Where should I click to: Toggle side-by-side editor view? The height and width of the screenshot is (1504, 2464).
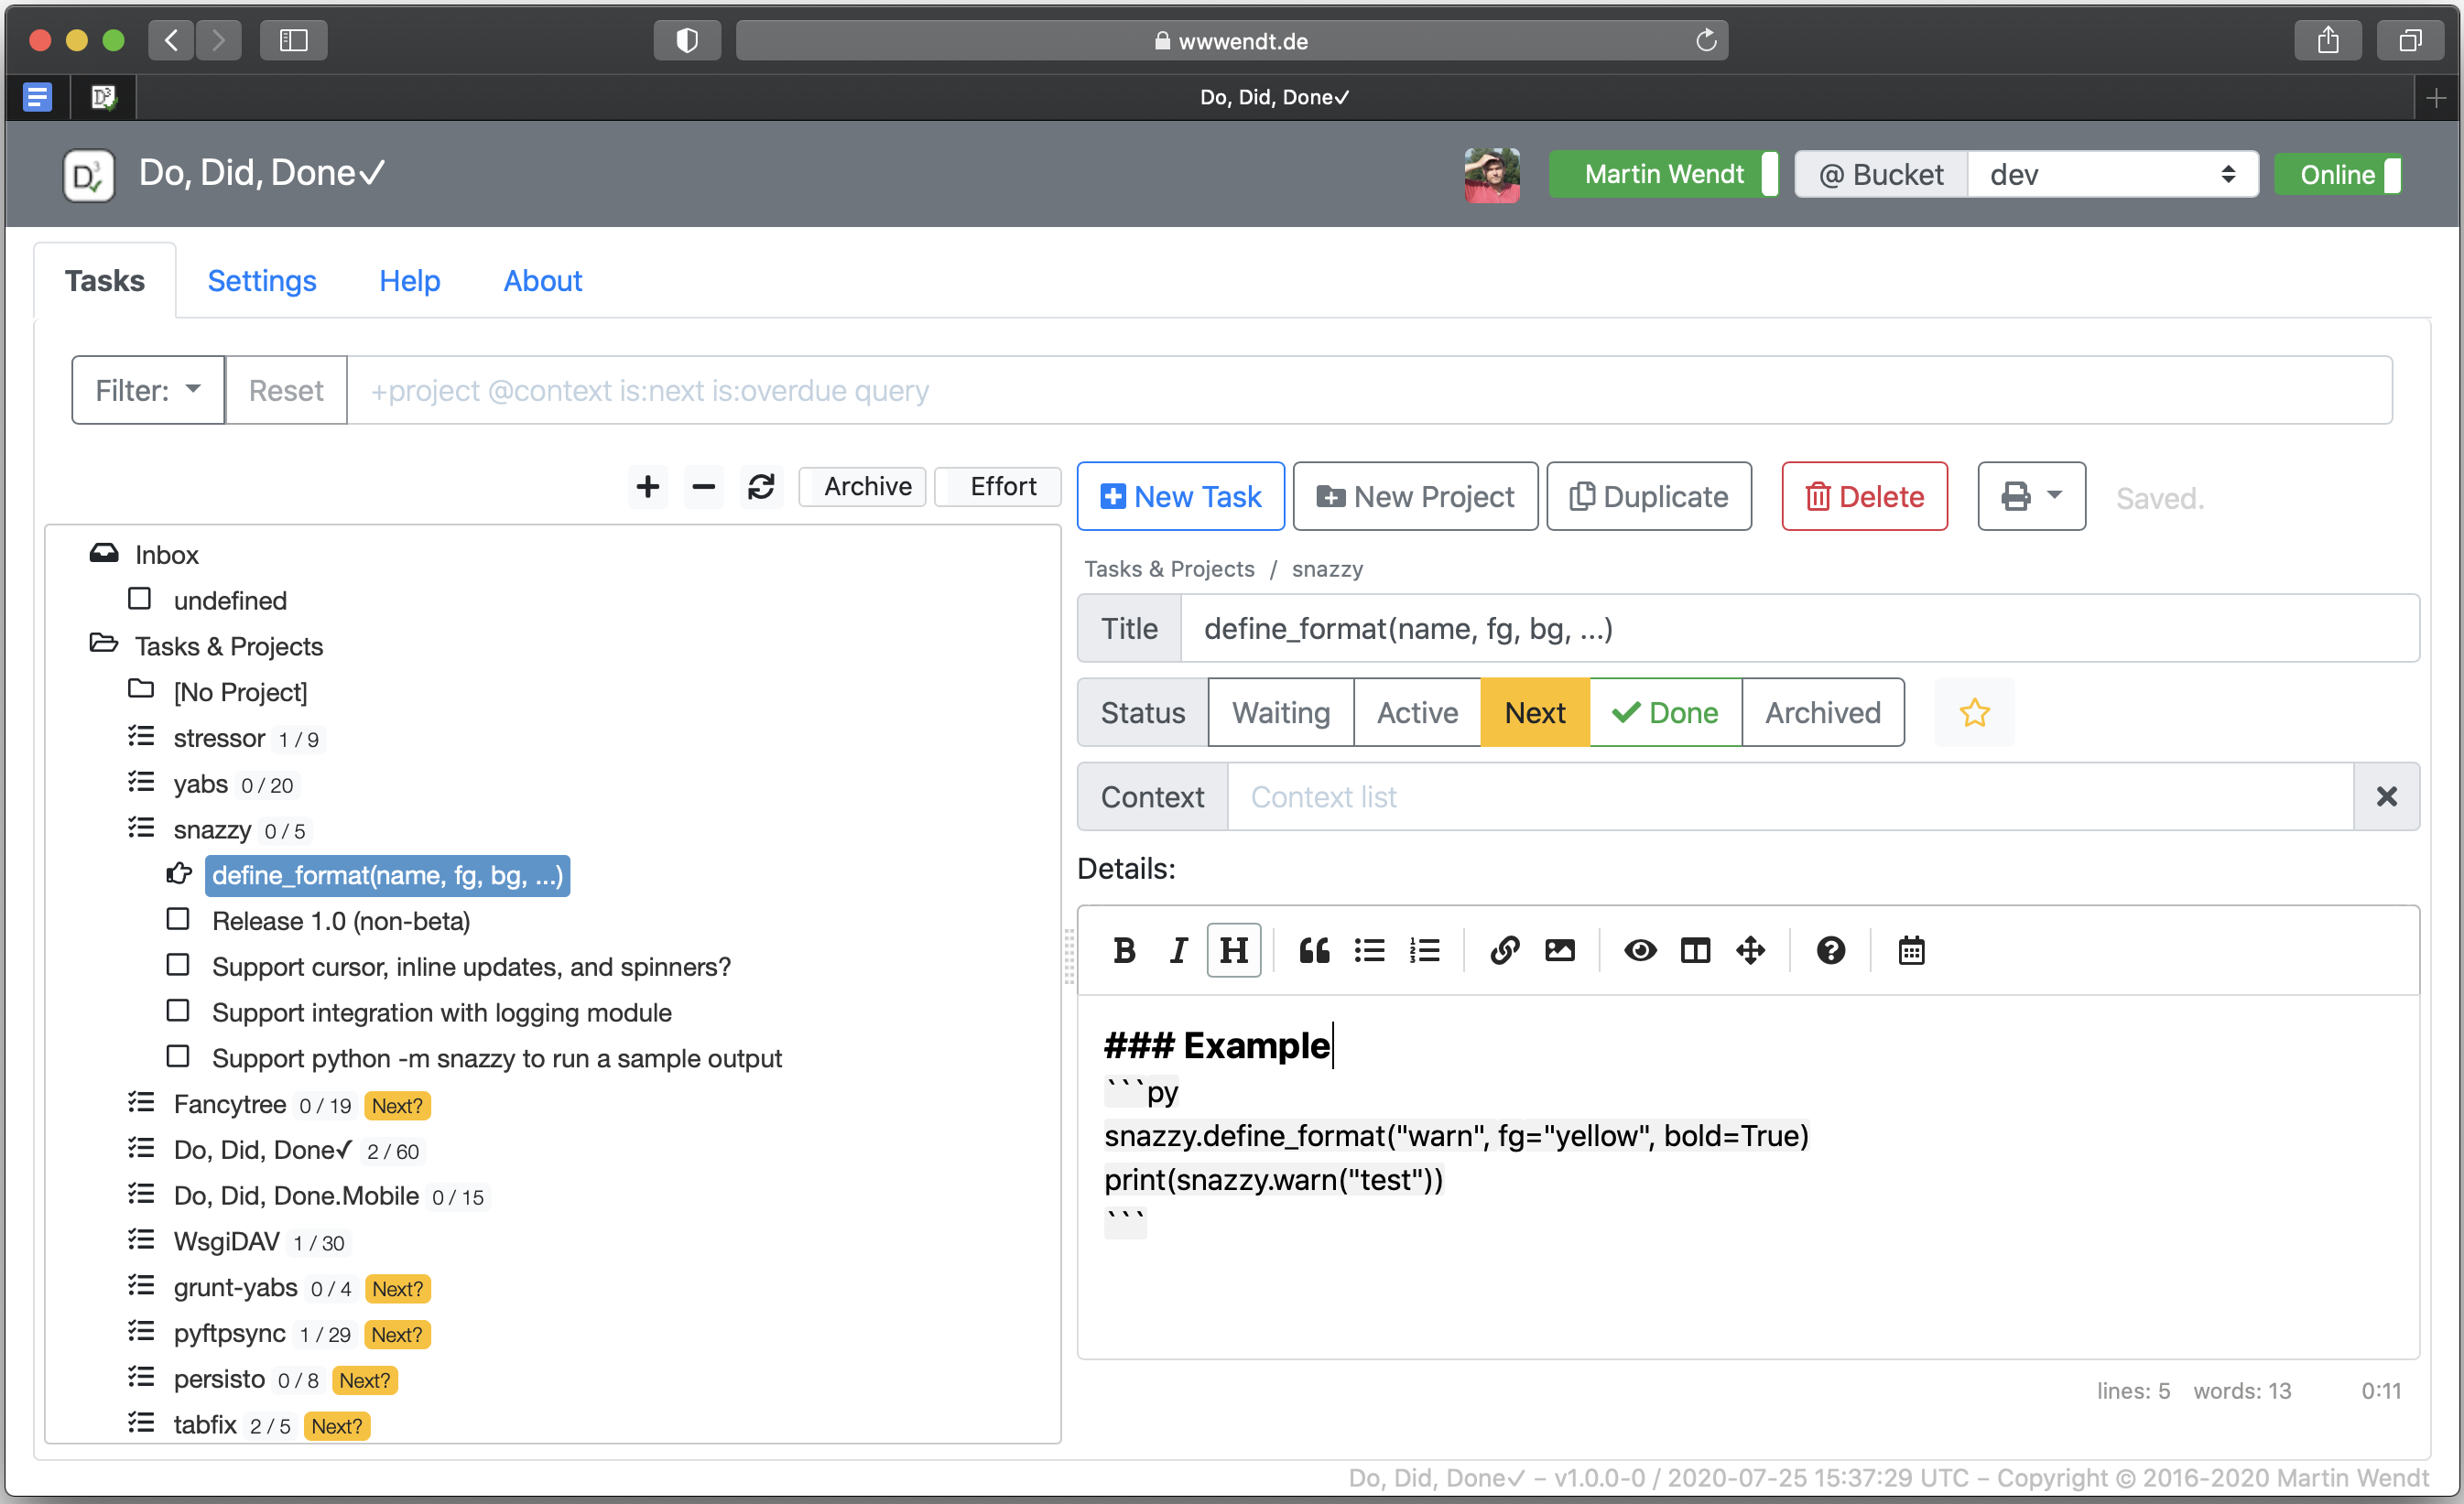[x=1695, y=950]
